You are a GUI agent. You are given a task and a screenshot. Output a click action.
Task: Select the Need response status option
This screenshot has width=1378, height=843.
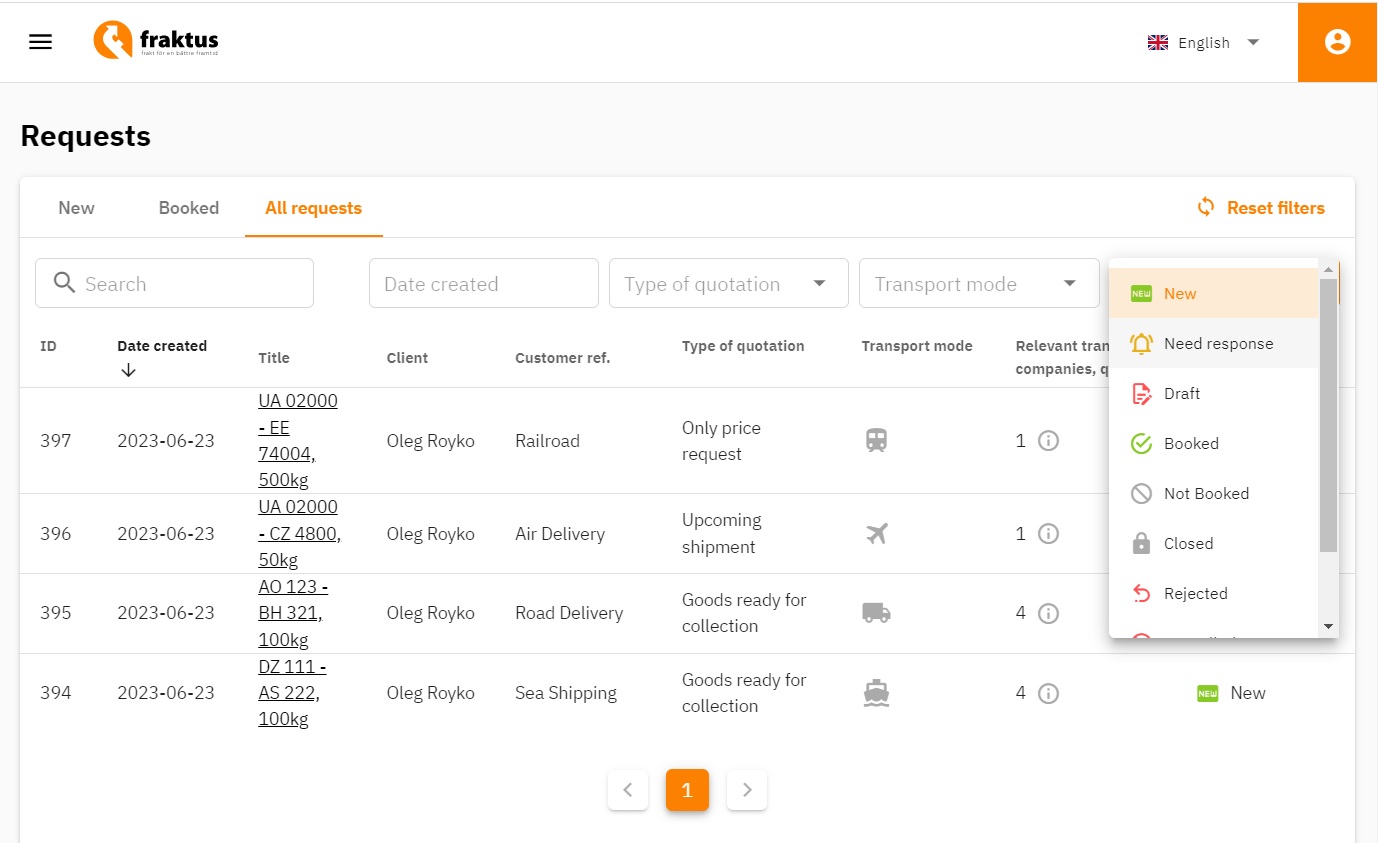1214,343
